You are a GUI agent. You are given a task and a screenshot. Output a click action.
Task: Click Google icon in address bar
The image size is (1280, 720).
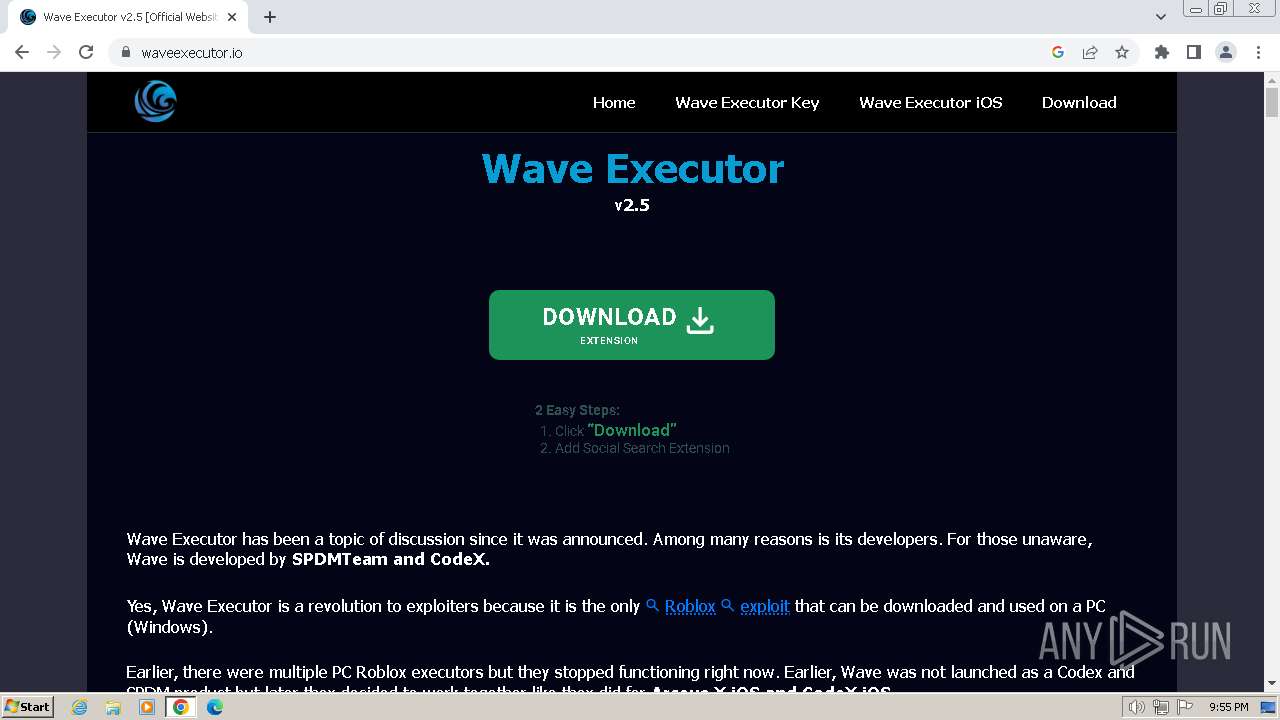pyautogui.click(x=1058, y=52)
